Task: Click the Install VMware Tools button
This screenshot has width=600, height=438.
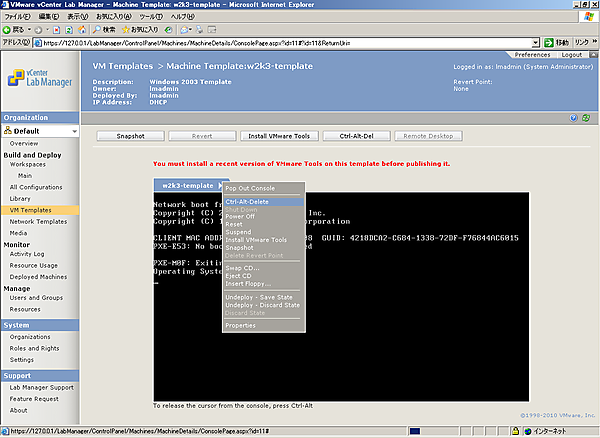Action: [x=278, y=135]
